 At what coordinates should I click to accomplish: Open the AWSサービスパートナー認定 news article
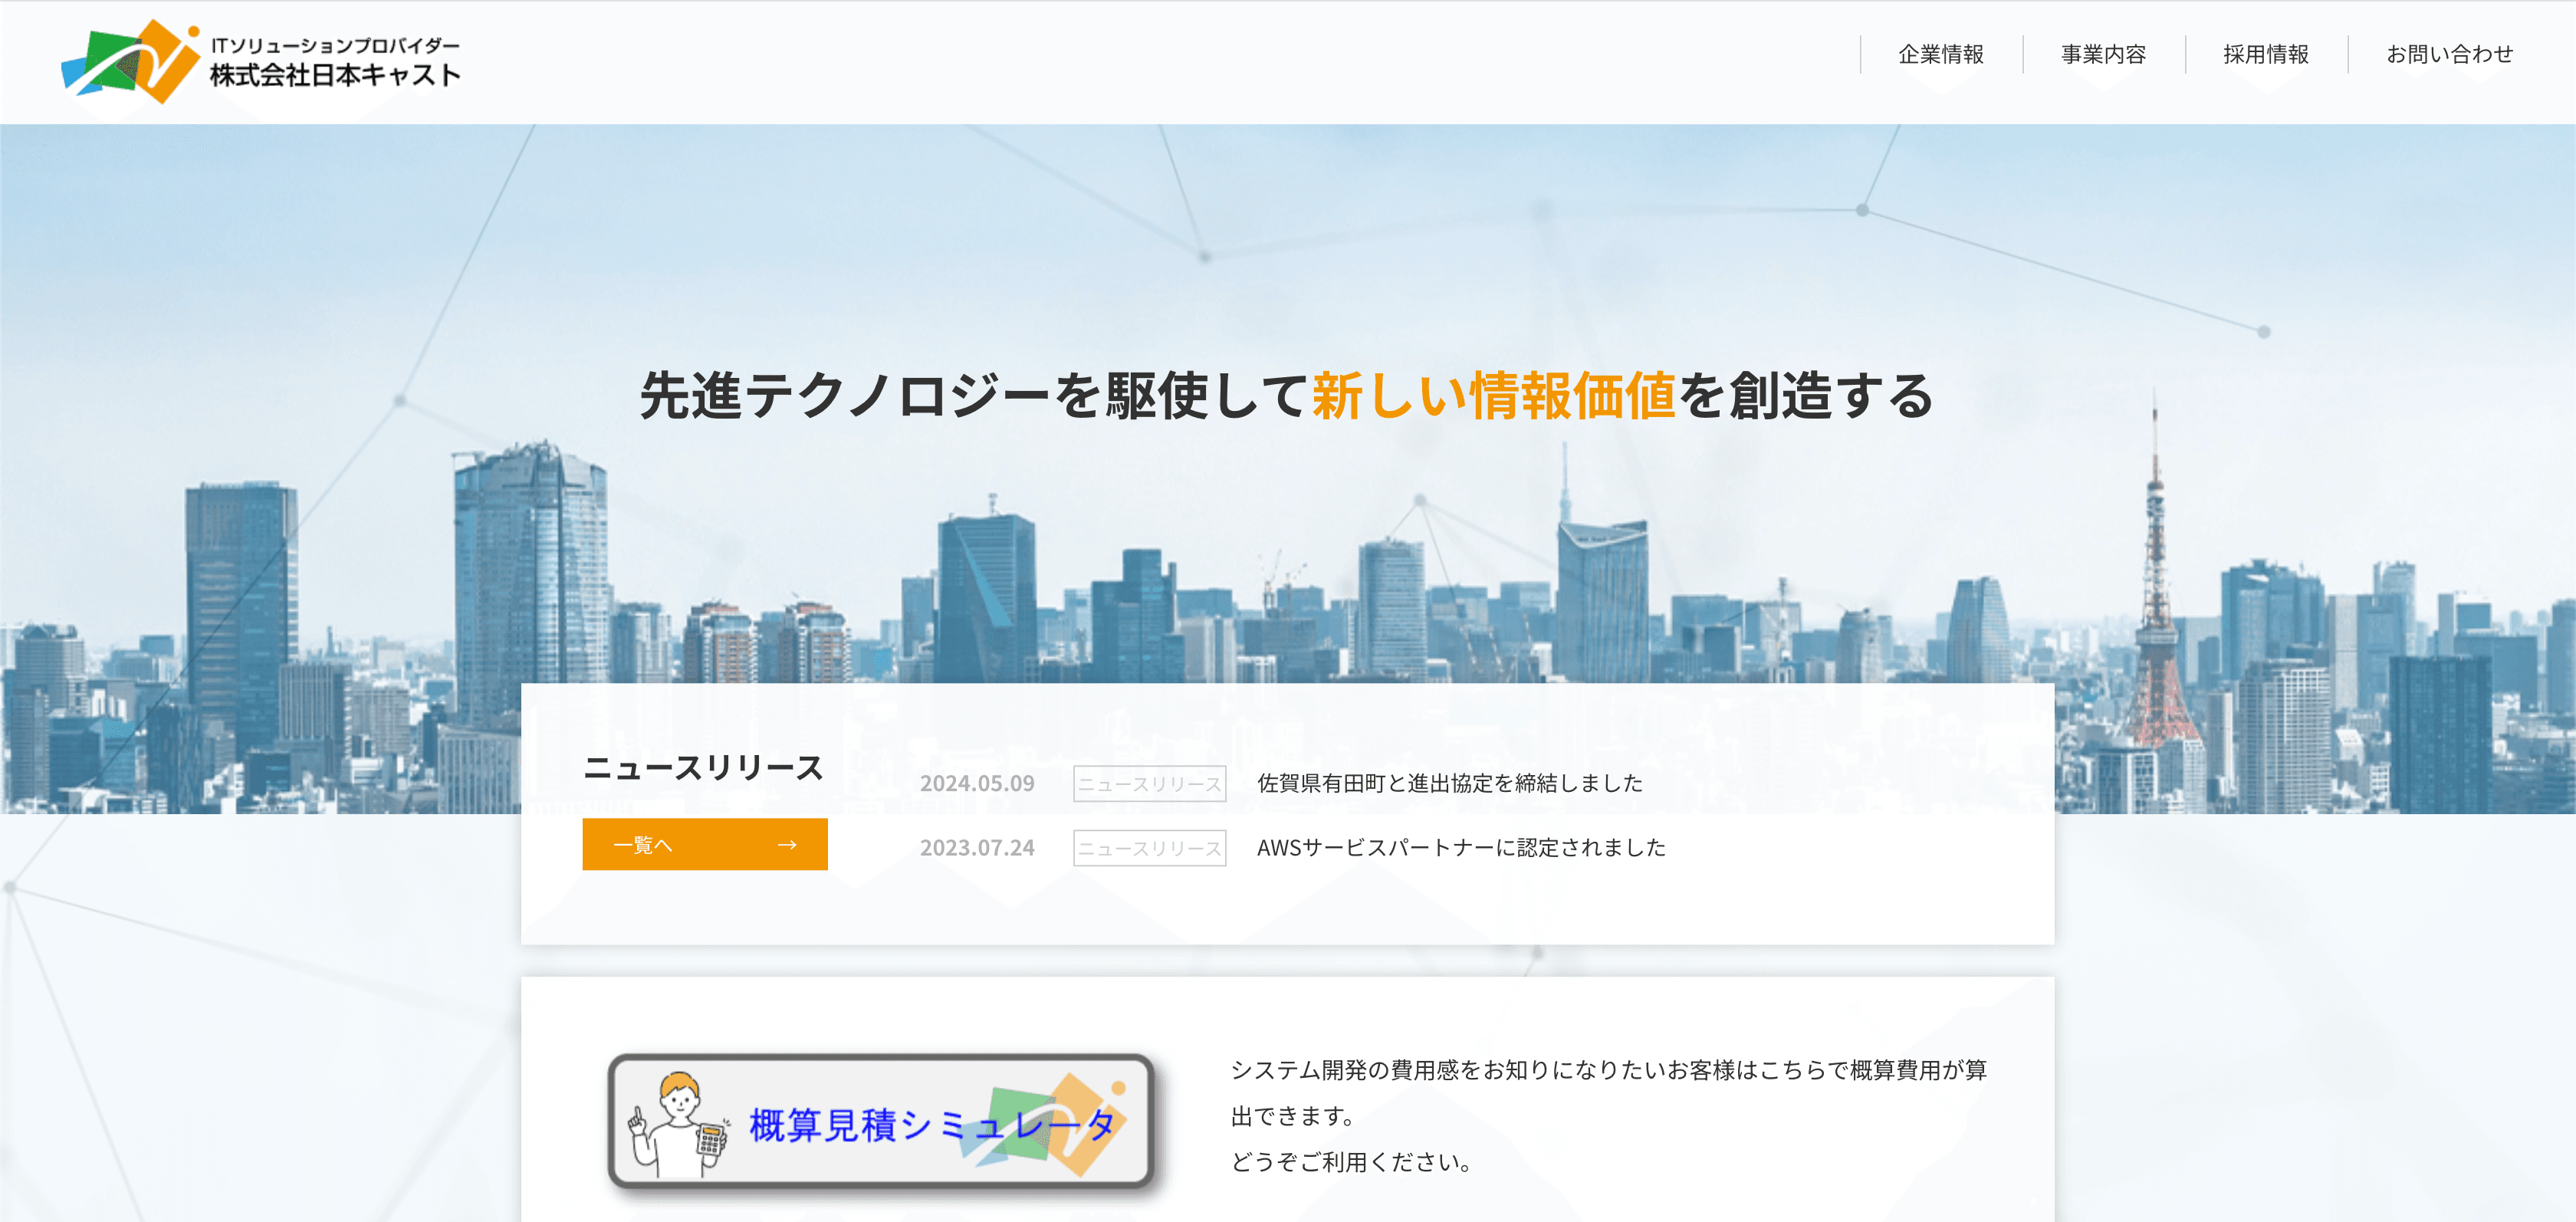pos(1460,847)
